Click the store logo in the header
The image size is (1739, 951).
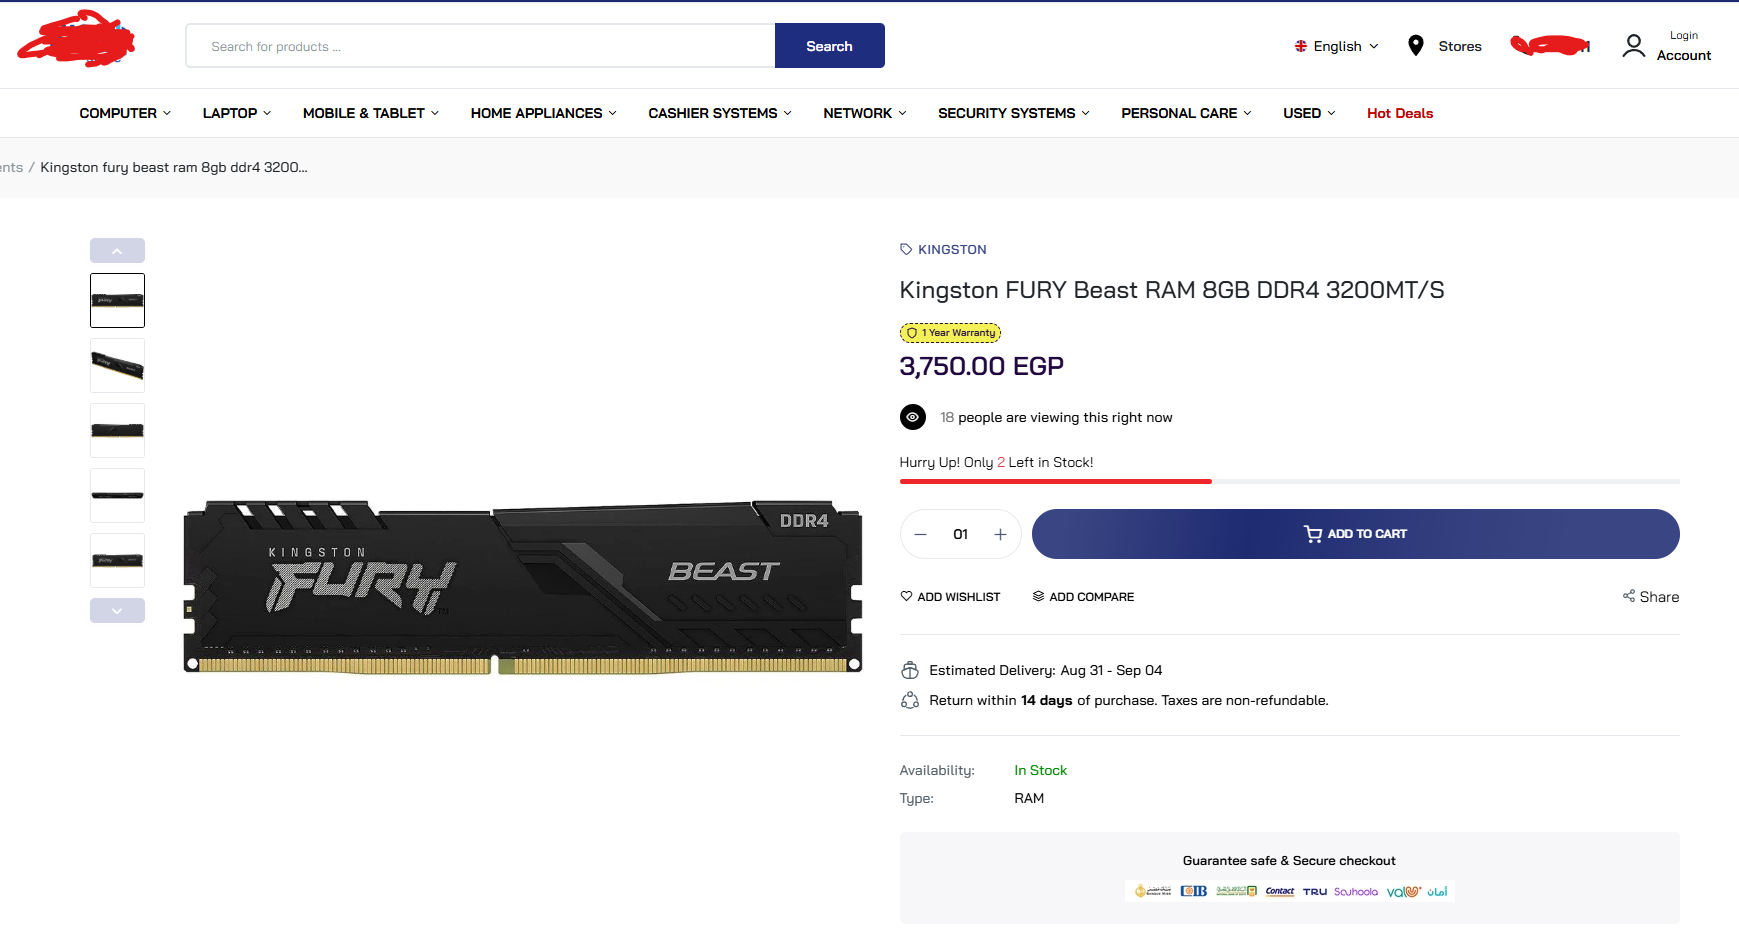point(76,39)
